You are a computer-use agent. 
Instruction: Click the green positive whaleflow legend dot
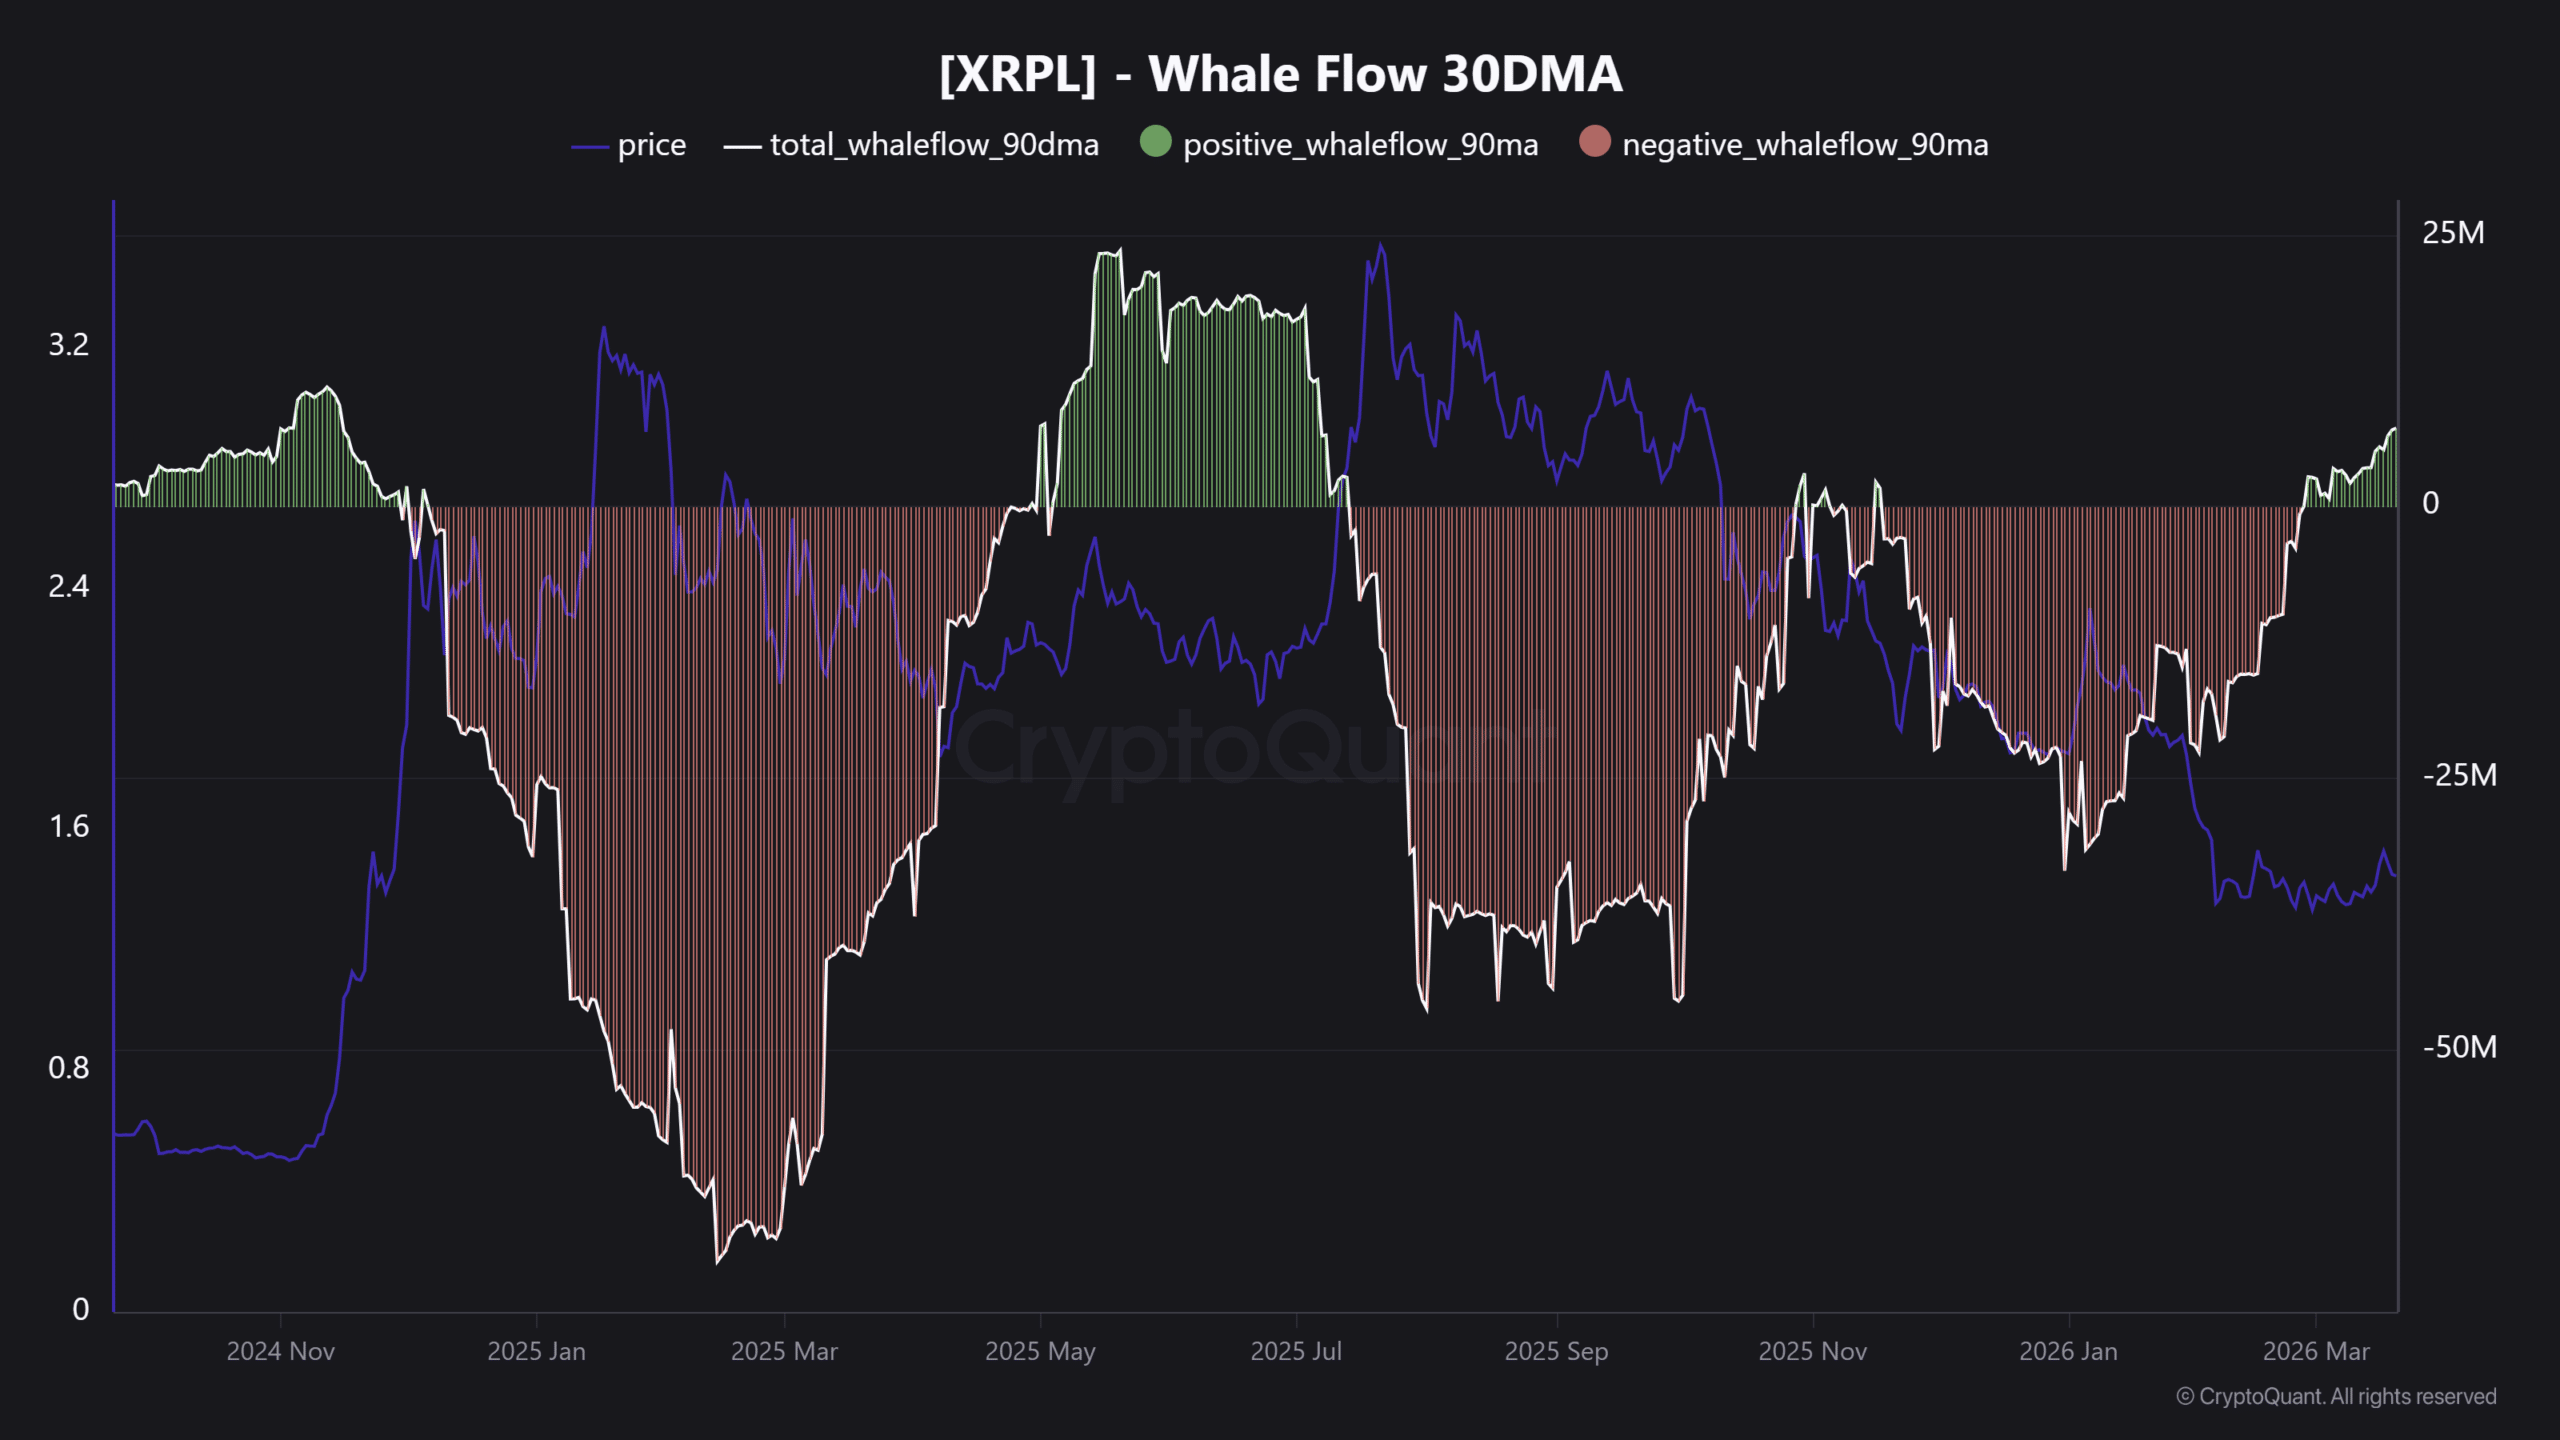pos(1155,142)
